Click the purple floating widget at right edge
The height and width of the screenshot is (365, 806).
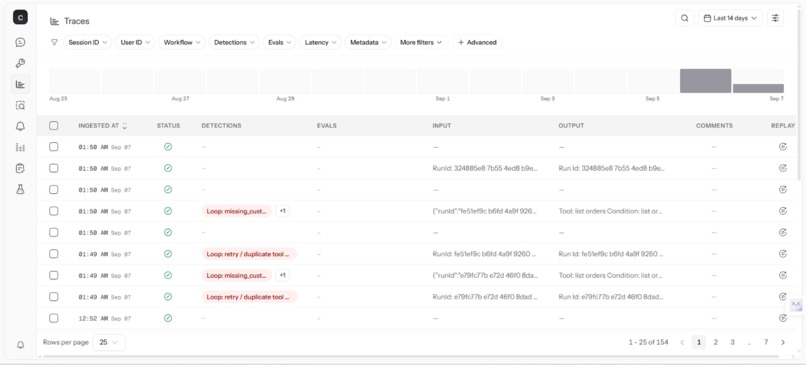[796, 304]
